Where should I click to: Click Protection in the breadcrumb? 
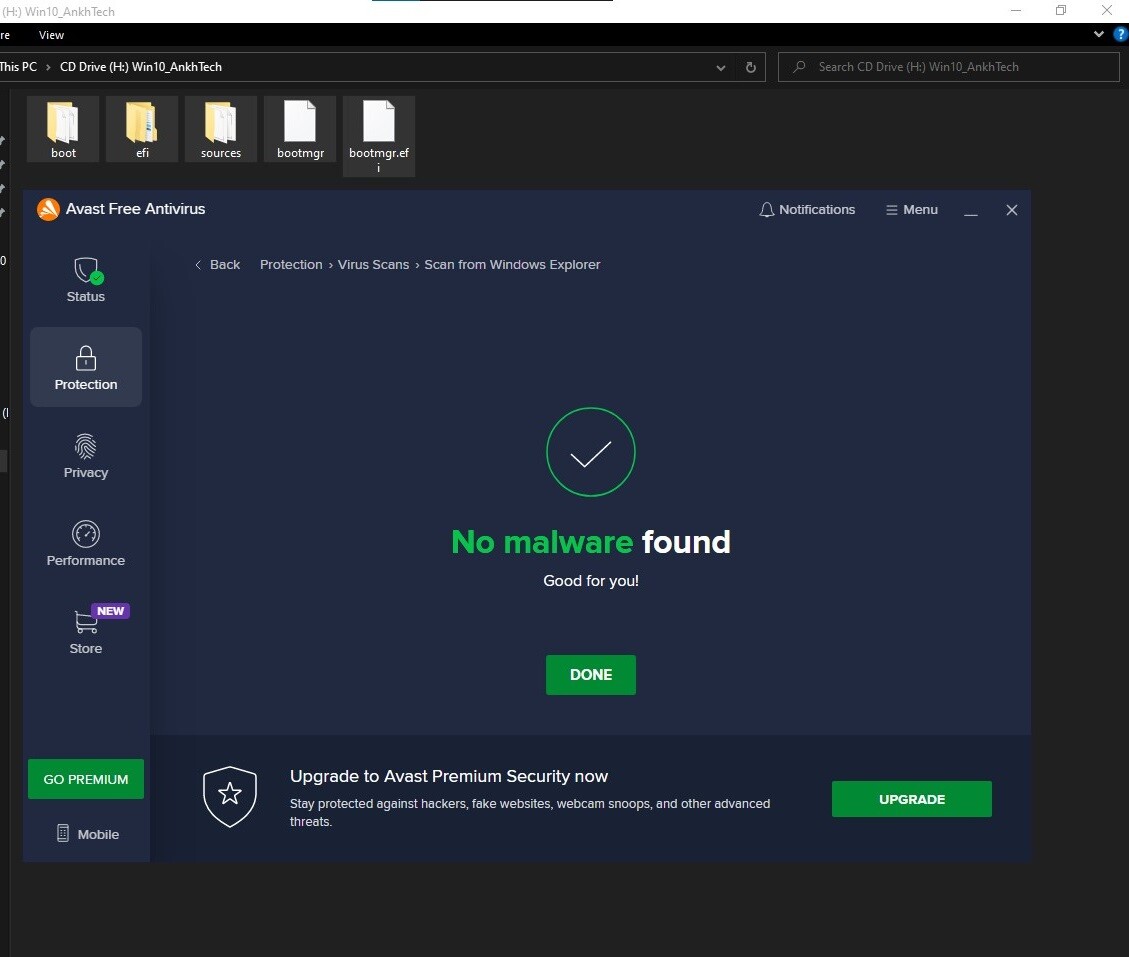pyautogui.click(x=291, y=264)
